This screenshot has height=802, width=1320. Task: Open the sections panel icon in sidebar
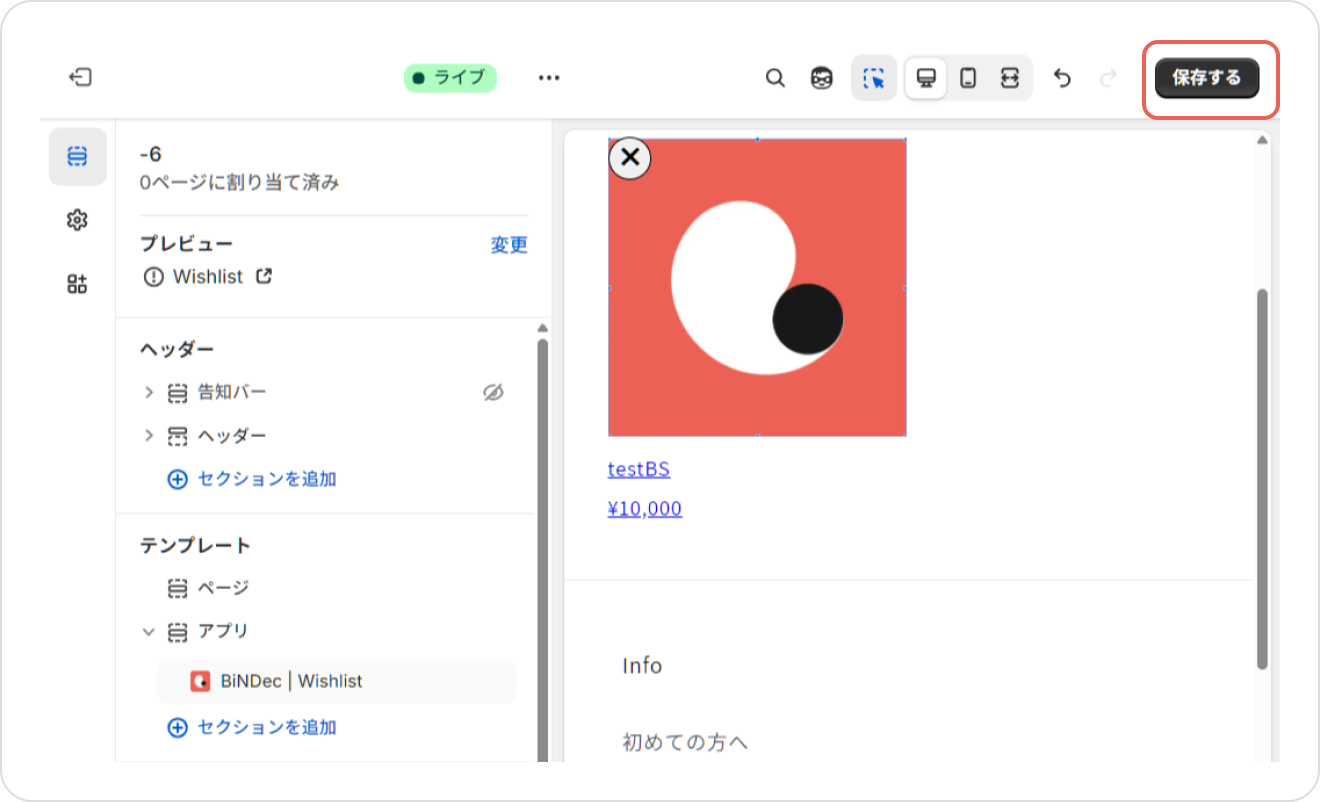[78, 156]
